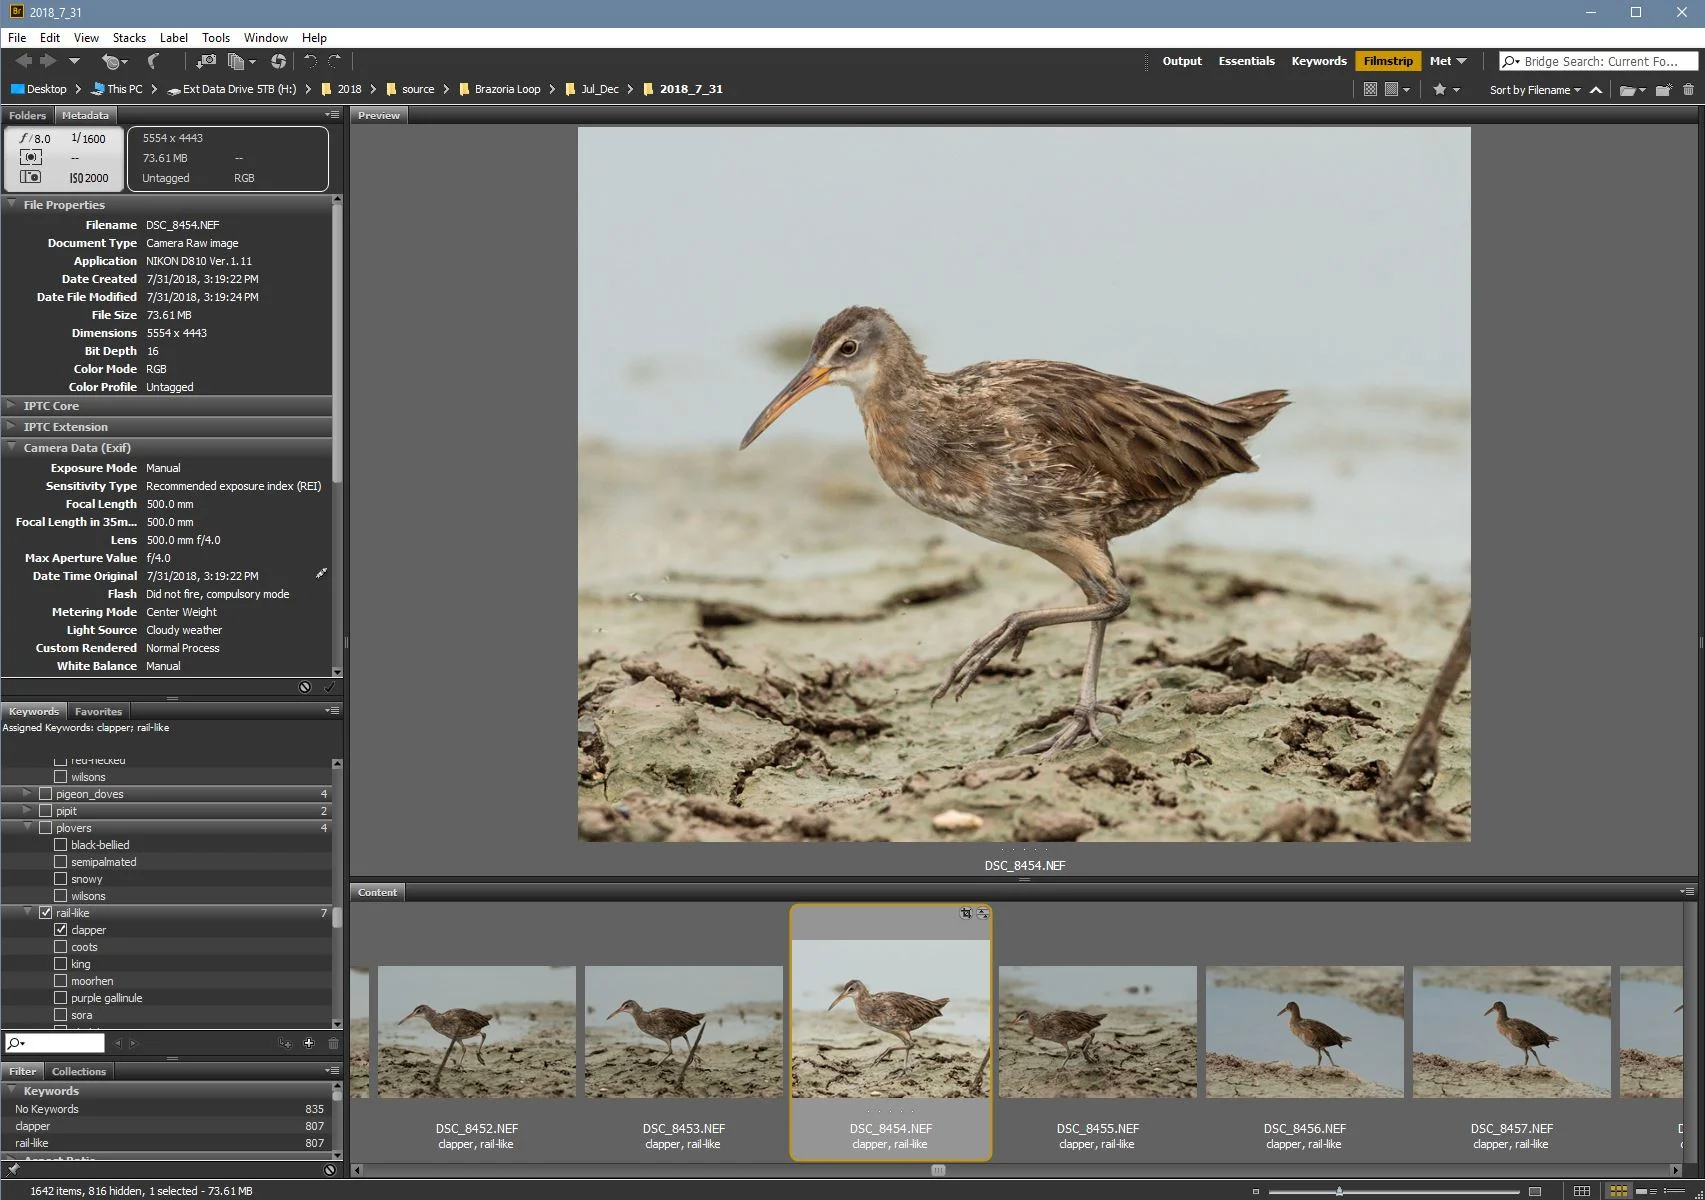Click the New Keyword plus icon
Screen dimensions: 1705x1200
[x=309, y=1043]
